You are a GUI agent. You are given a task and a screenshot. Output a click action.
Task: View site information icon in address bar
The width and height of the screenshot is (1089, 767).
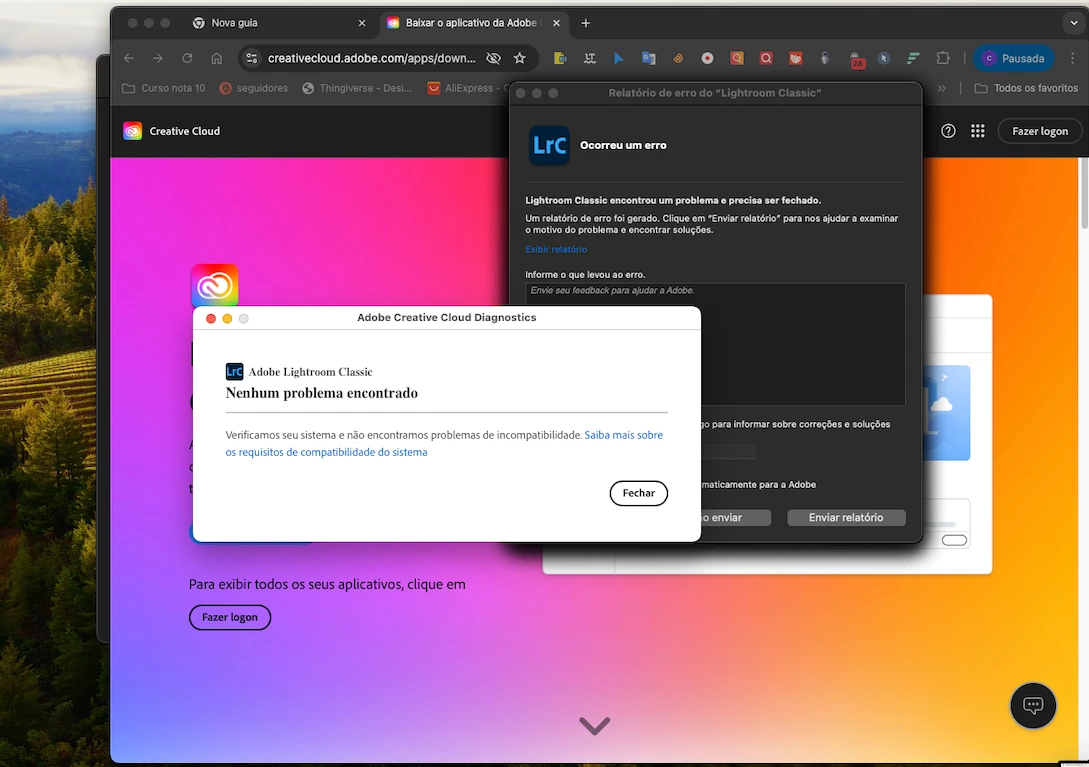point(251,58)
